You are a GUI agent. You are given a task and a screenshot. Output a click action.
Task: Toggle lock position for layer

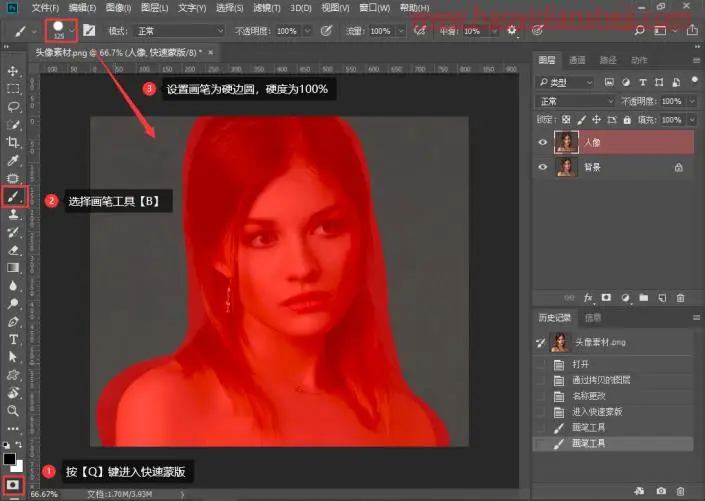[x=596, y=120]
